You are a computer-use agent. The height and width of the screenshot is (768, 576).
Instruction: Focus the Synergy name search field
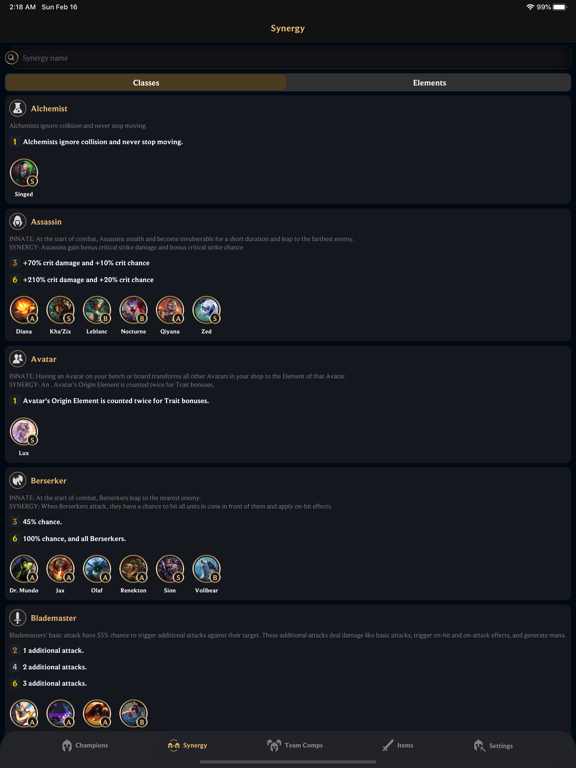coord(291,58)
